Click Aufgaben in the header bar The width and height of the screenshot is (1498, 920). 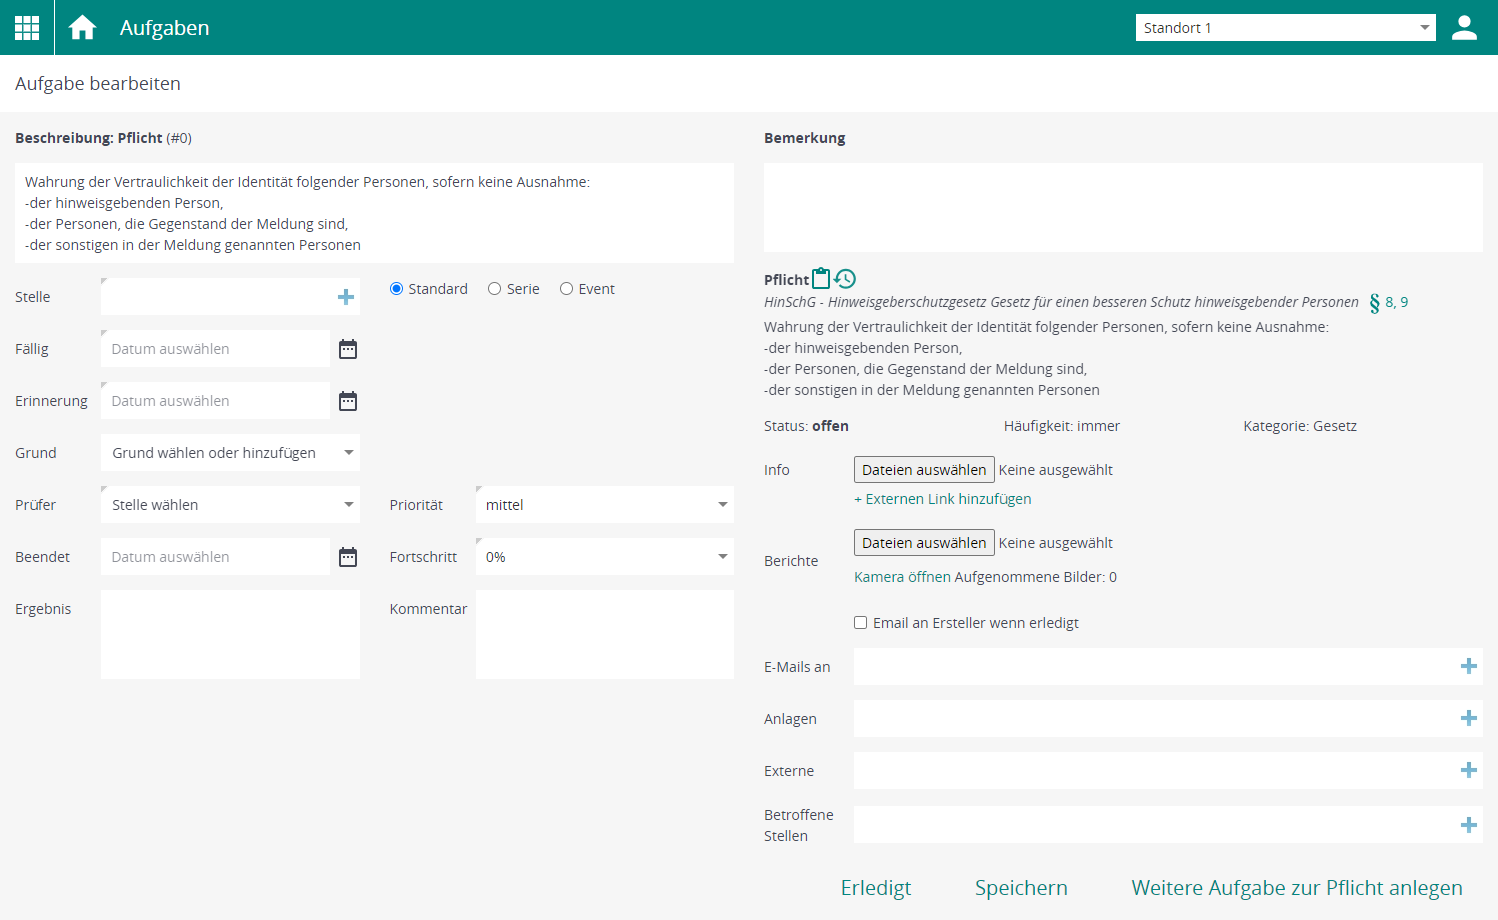164,27
